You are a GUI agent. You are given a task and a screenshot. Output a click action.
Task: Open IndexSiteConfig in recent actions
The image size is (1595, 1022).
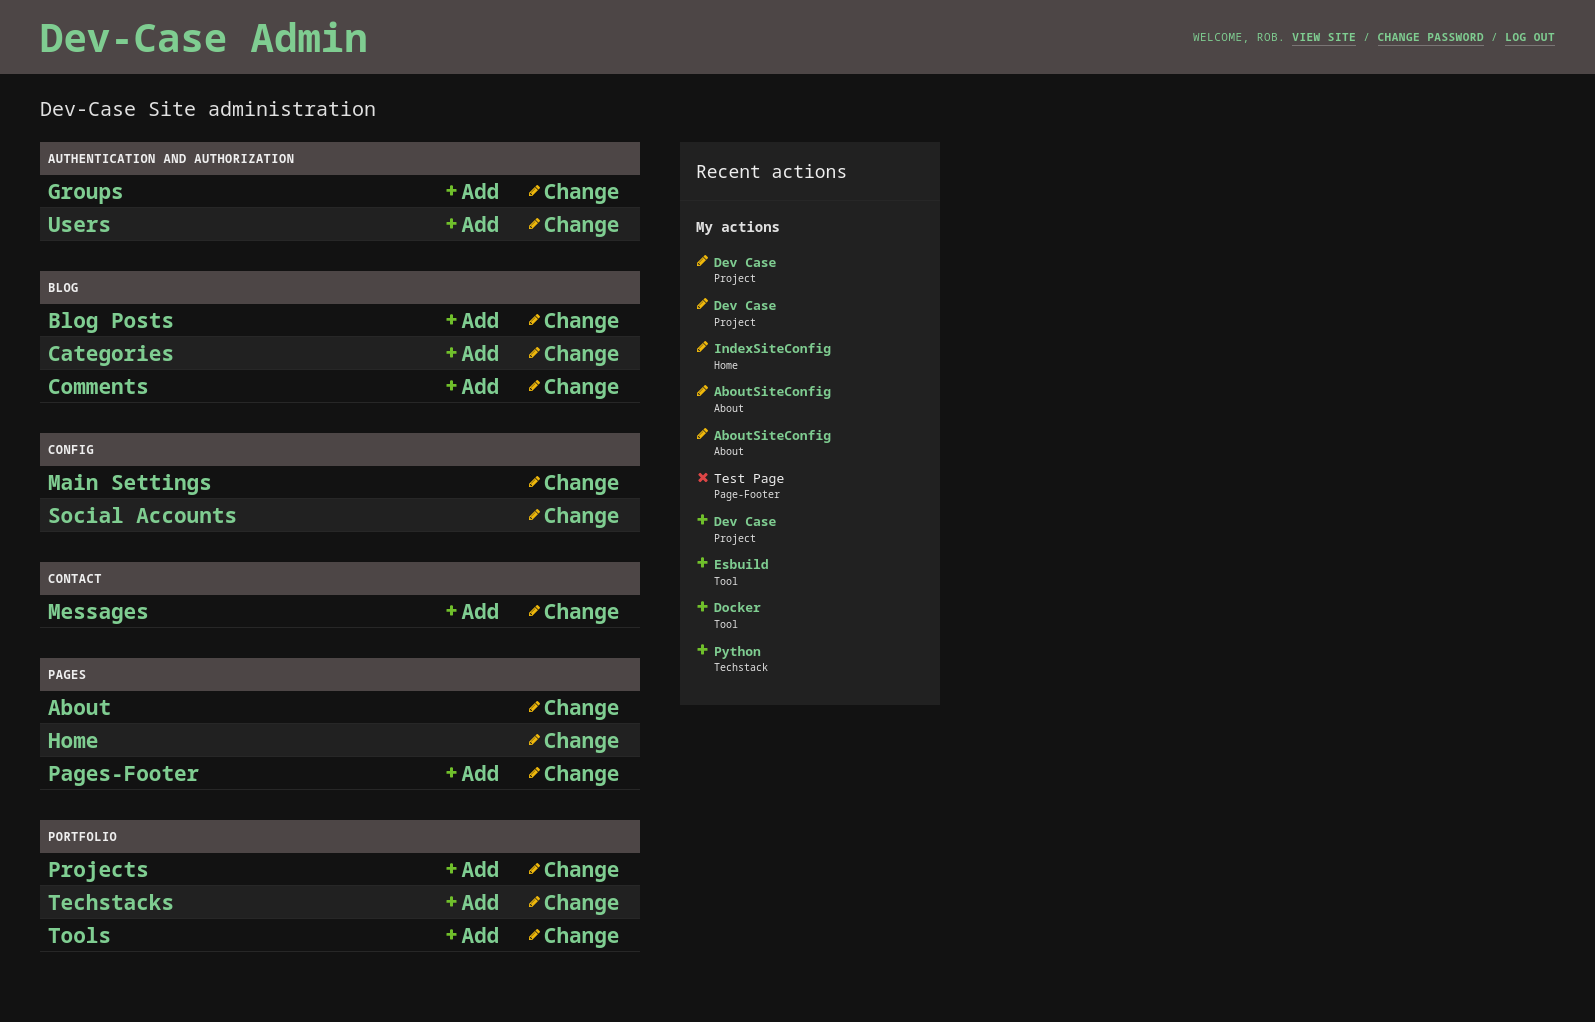tap(772, 349)
